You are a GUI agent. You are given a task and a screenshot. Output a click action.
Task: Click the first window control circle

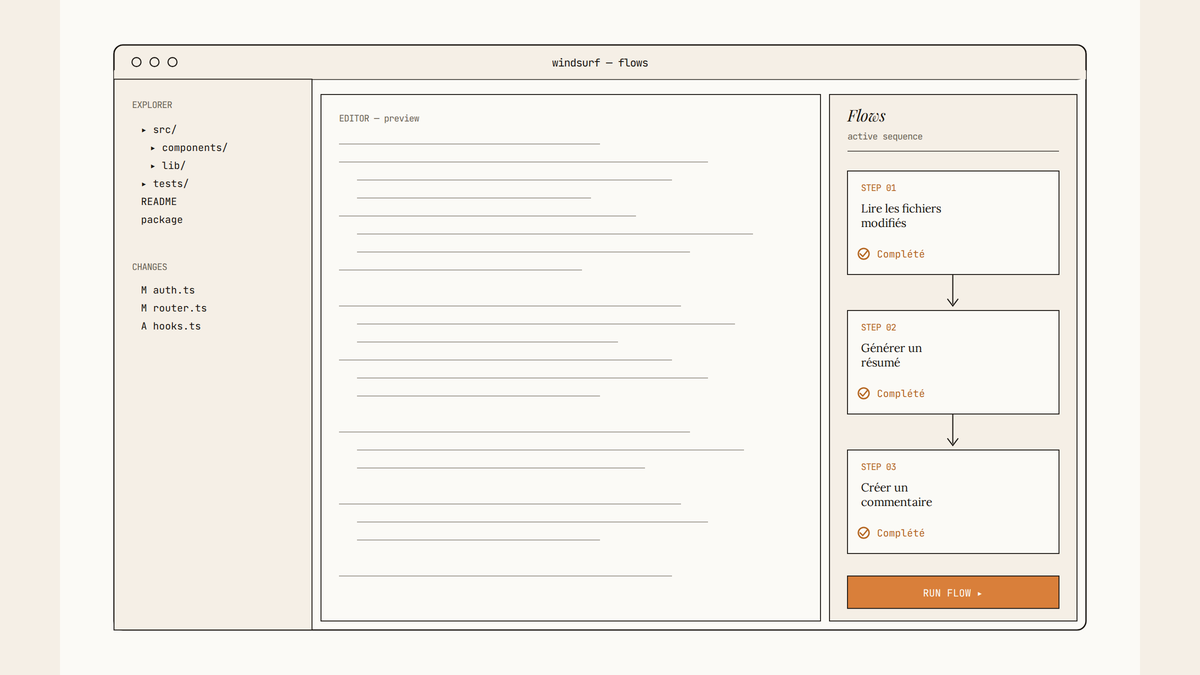pos(136,62)
